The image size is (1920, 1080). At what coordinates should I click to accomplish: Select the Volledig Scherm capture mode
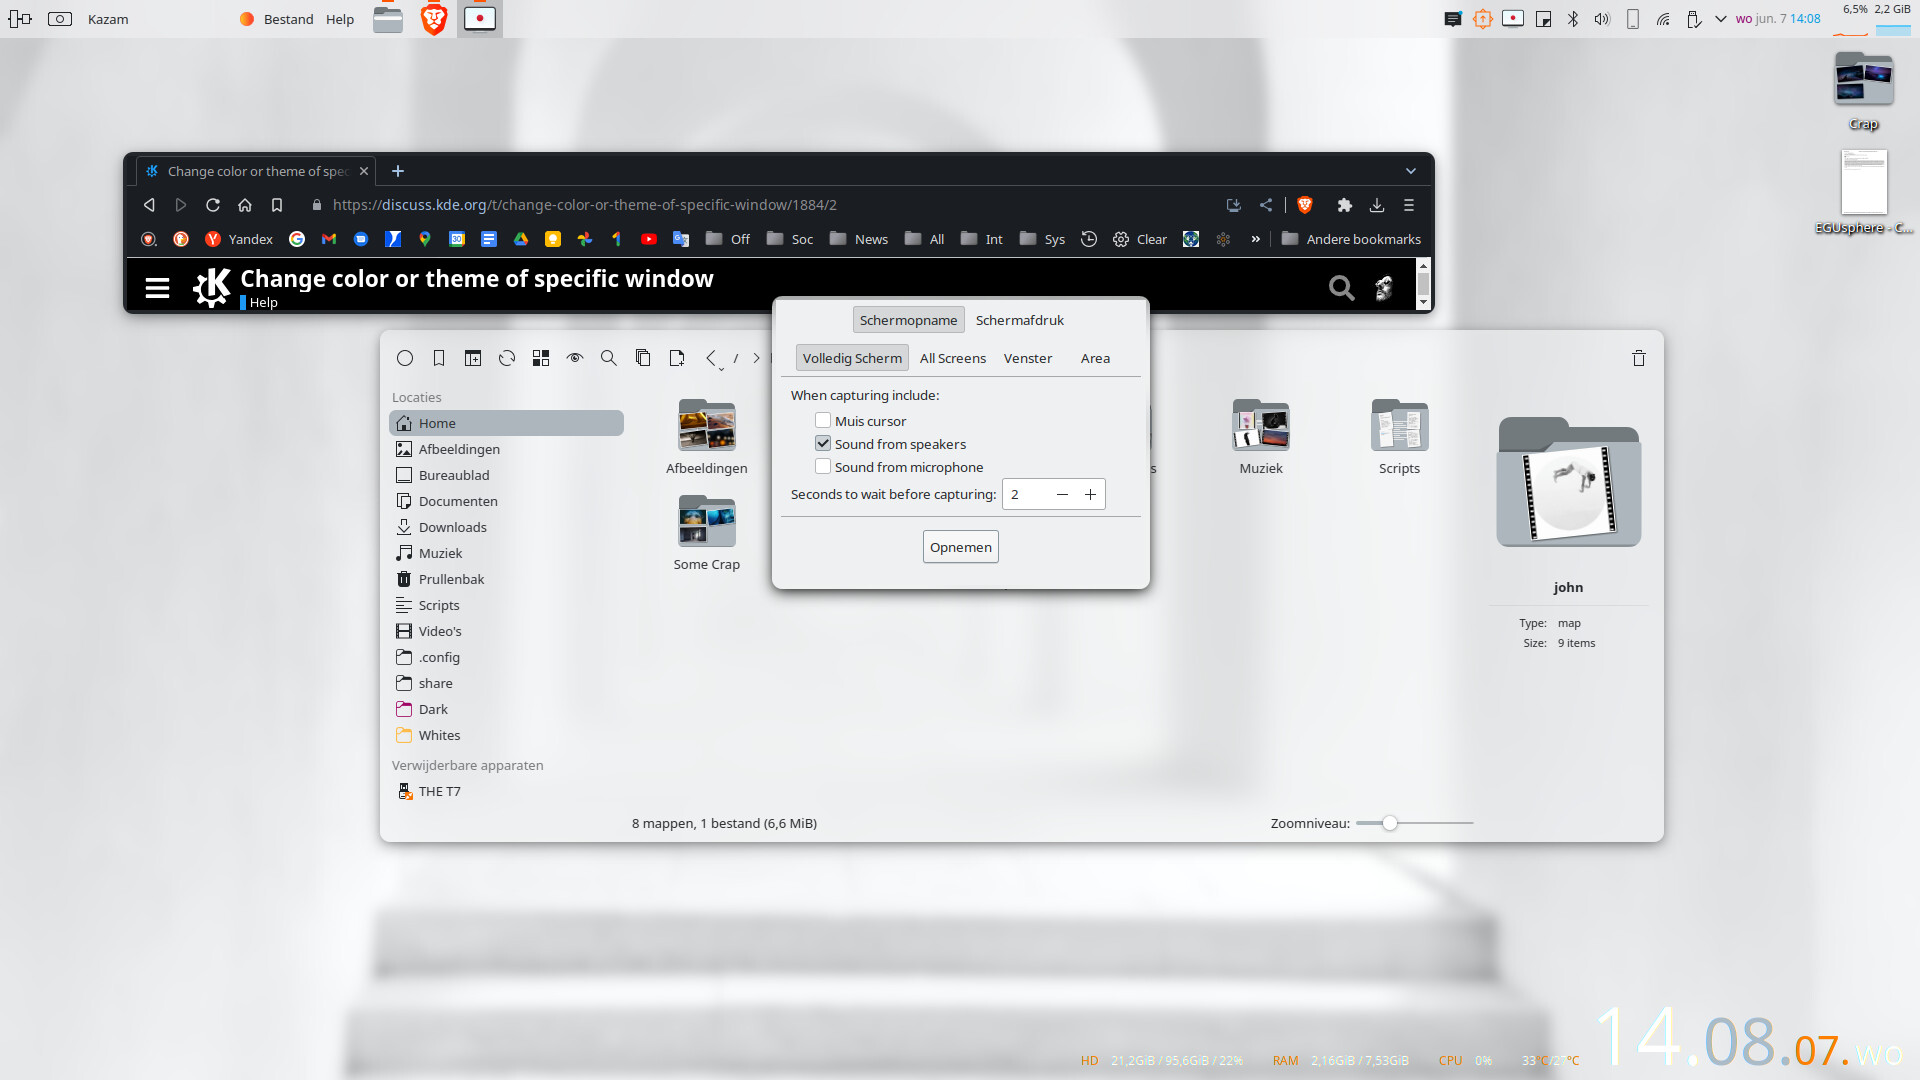[x=852, y=358]
